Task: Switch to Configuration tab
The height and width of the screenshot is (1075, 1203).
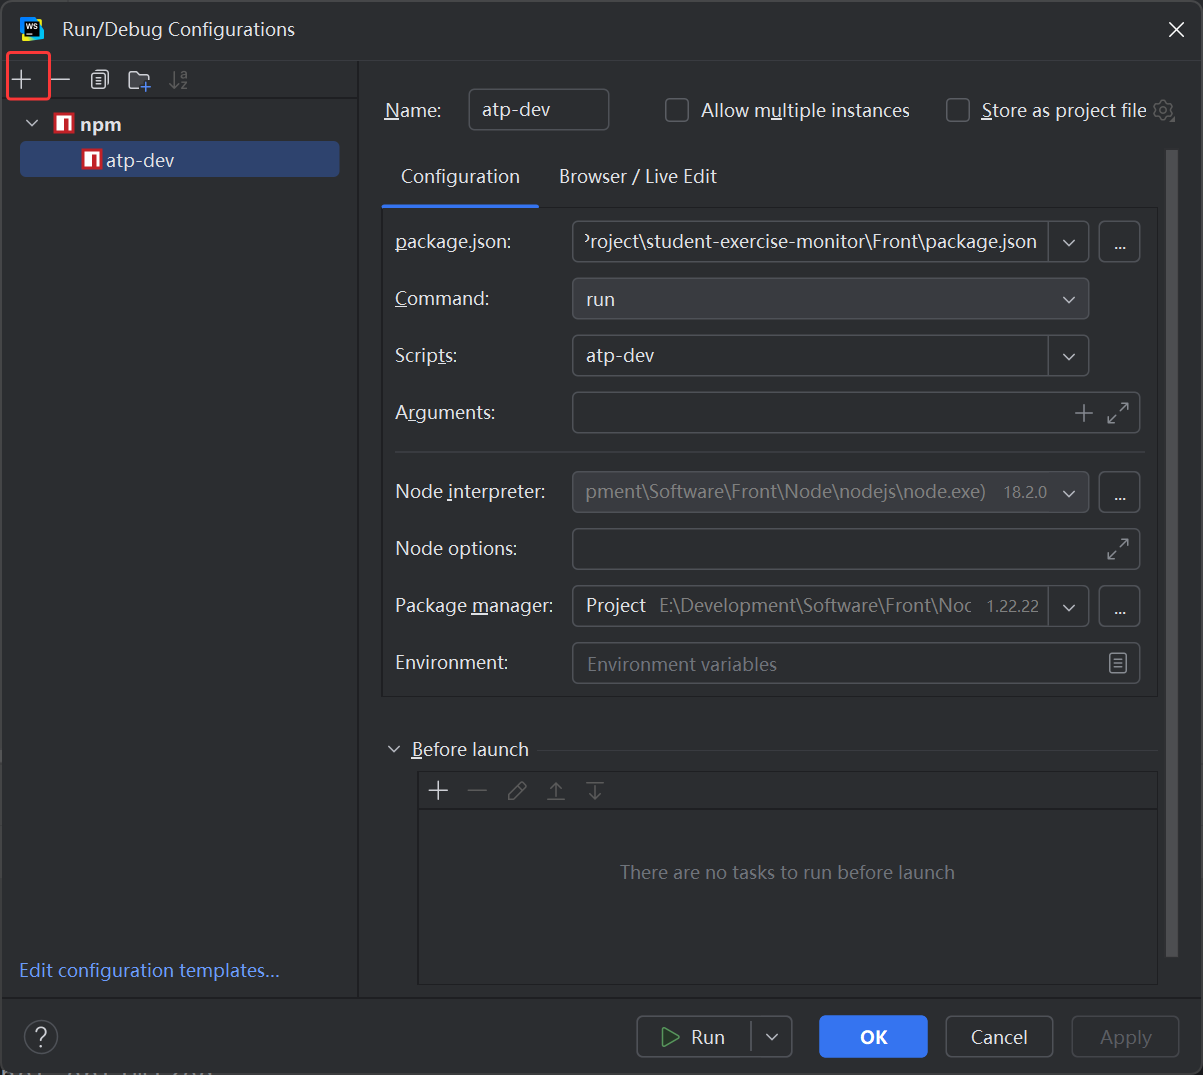Action: click(460, 176)
